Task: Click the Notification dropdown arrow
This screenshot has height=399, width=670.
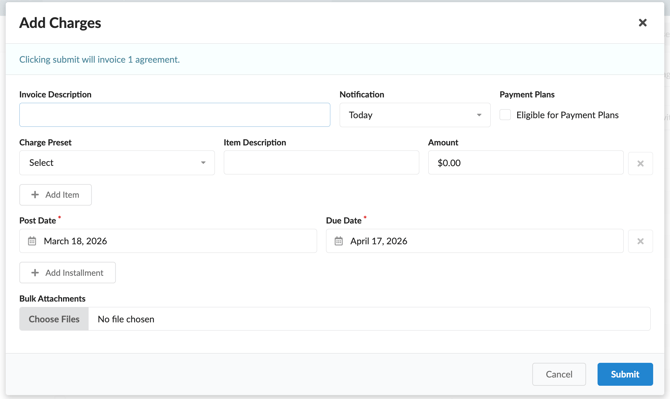Action: pos(479,115)
